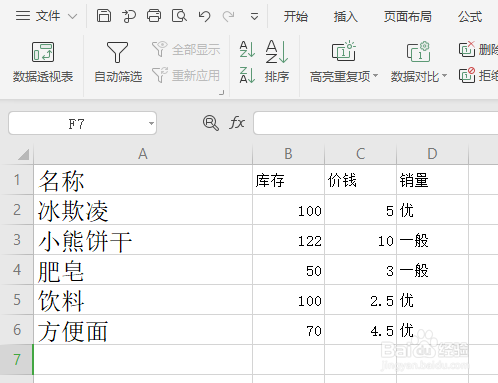
Task: Select cell with price 2.5
Action: (x=360, y=300)
